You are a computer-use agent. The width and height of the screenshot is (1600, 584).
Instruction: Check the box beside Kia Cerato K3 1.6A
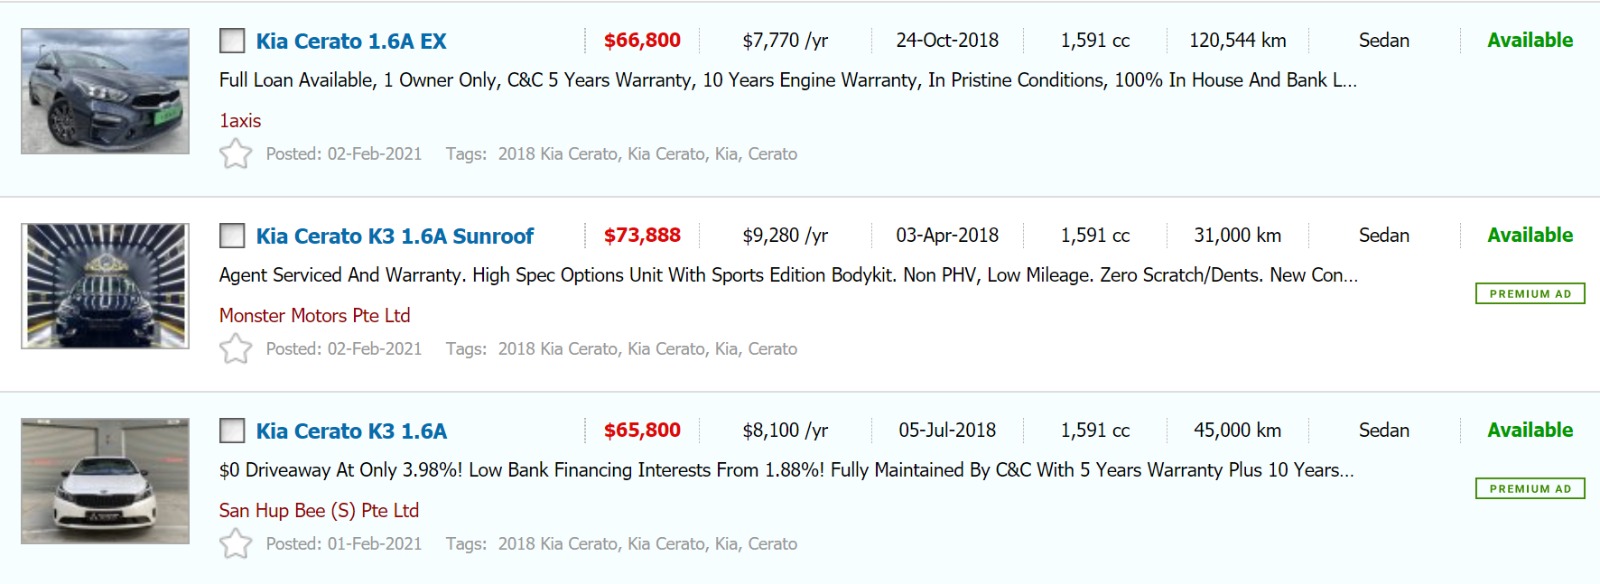[x=232, y=431]
